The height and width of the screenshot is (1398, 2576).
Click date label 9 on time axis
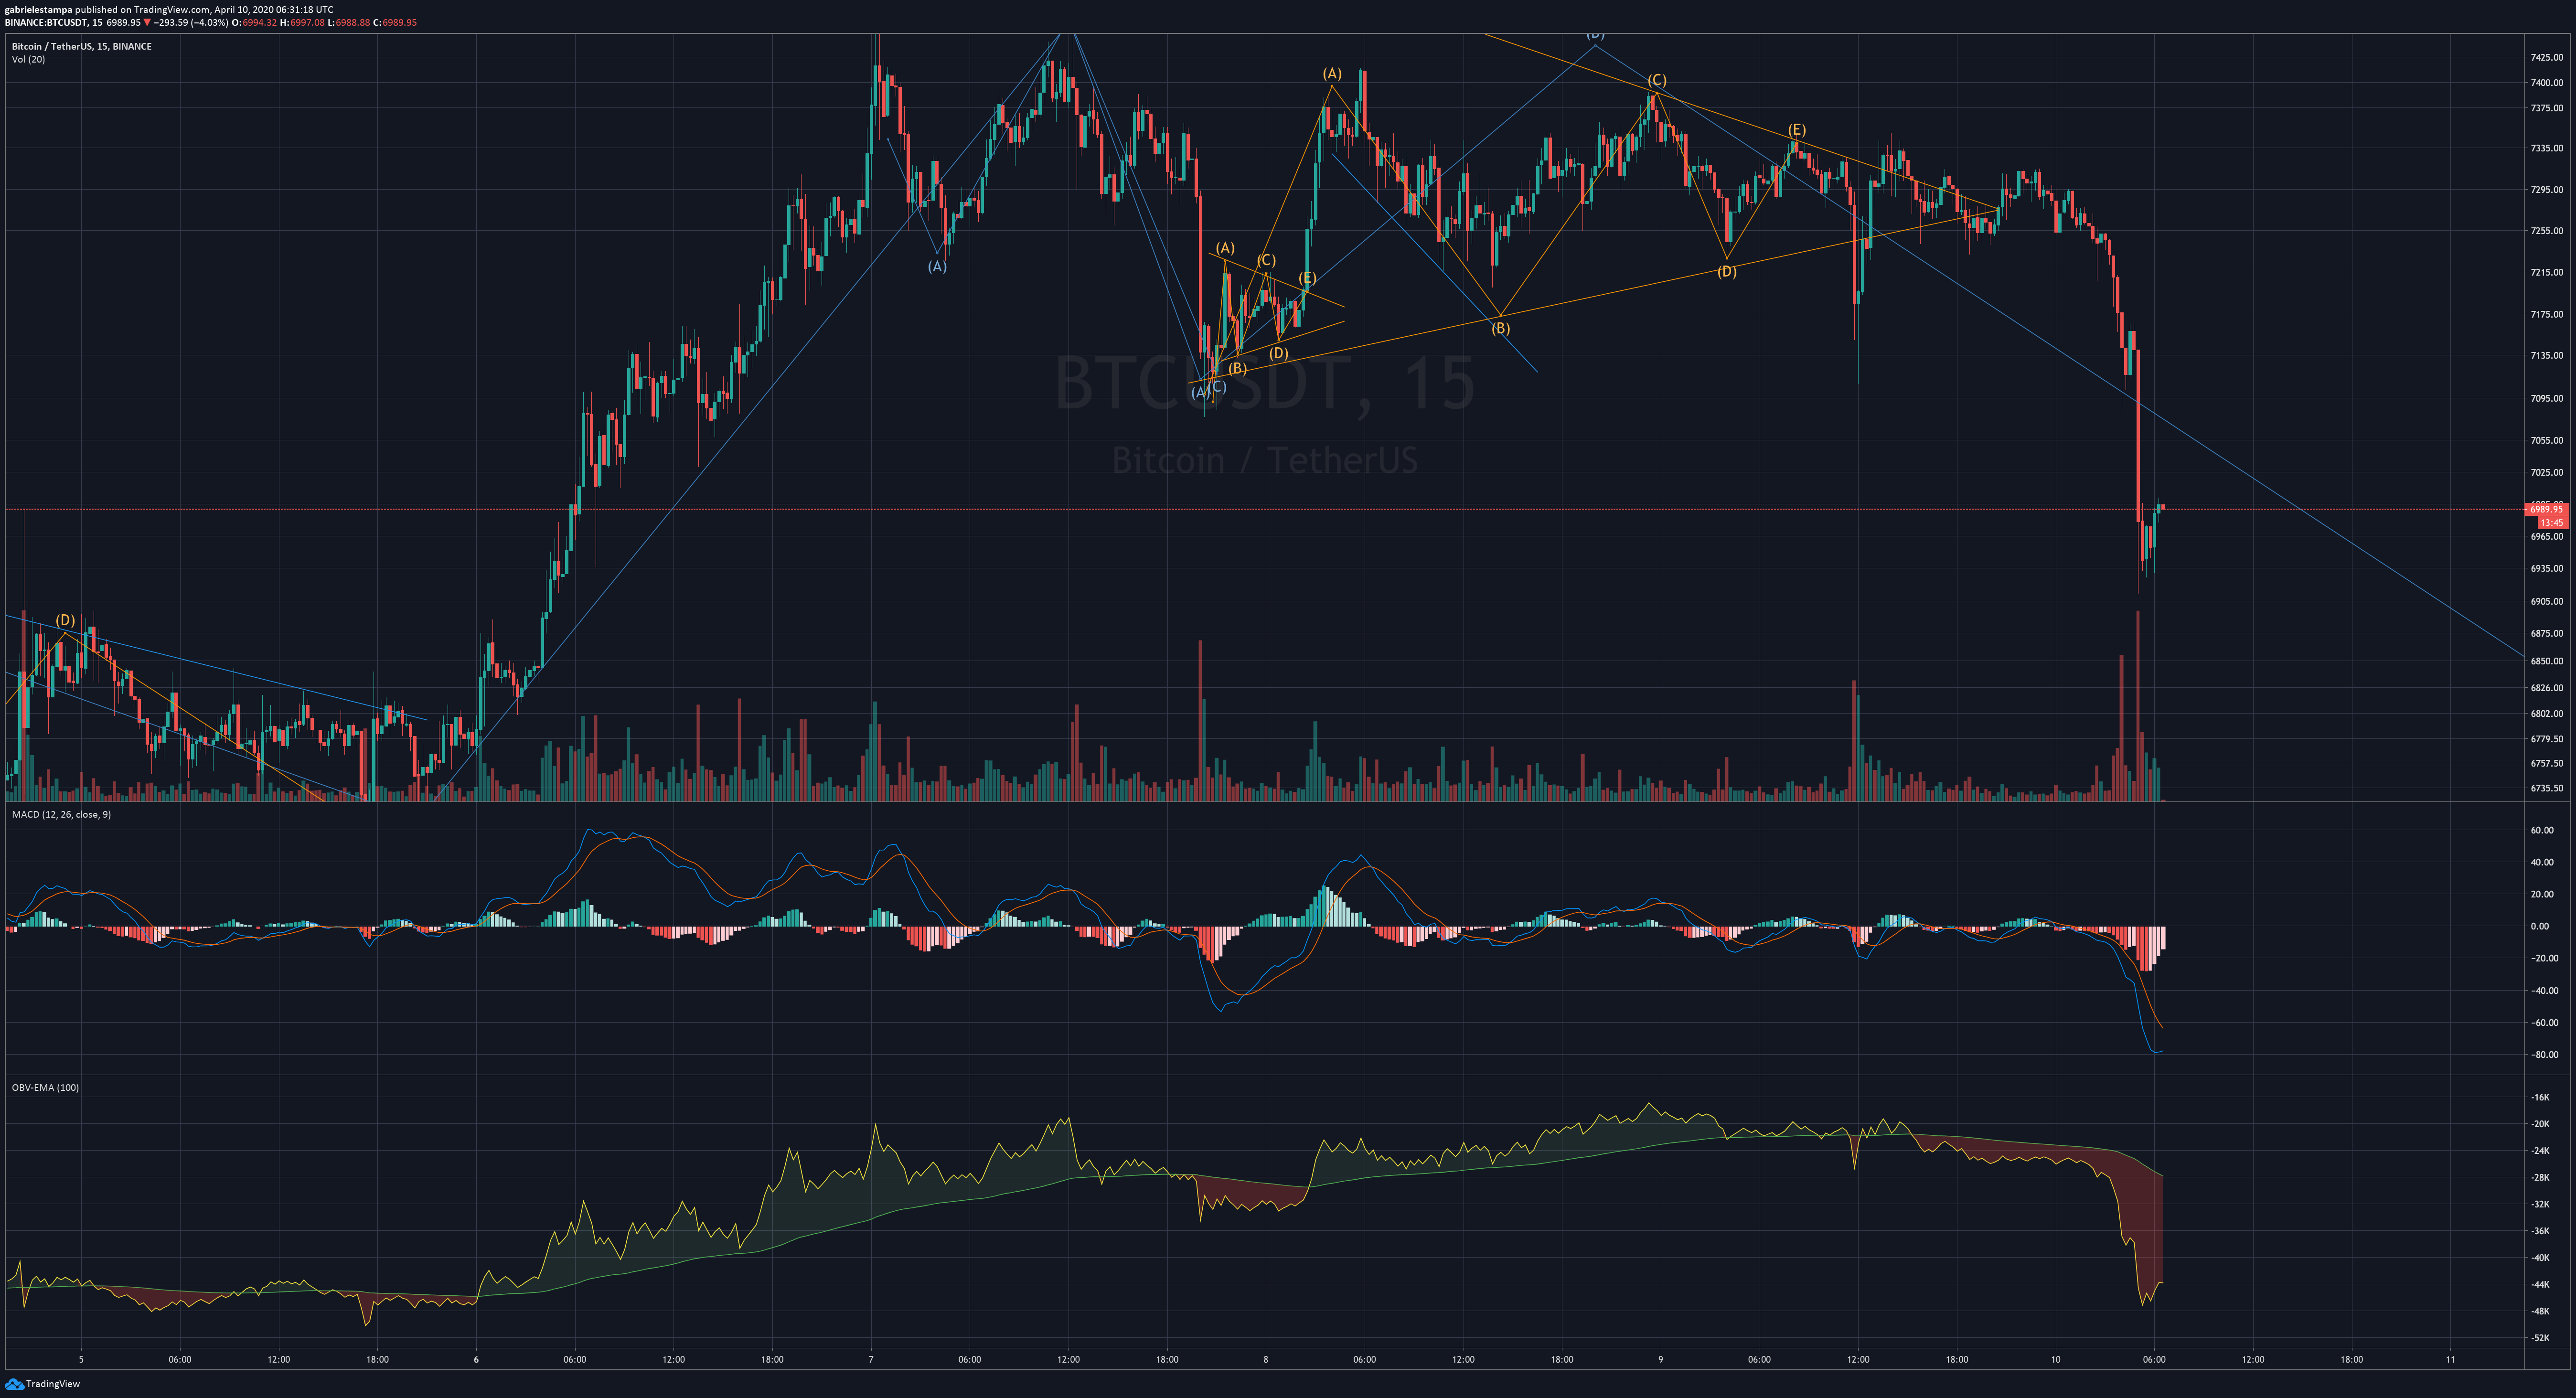(x=1660, y=1359)
